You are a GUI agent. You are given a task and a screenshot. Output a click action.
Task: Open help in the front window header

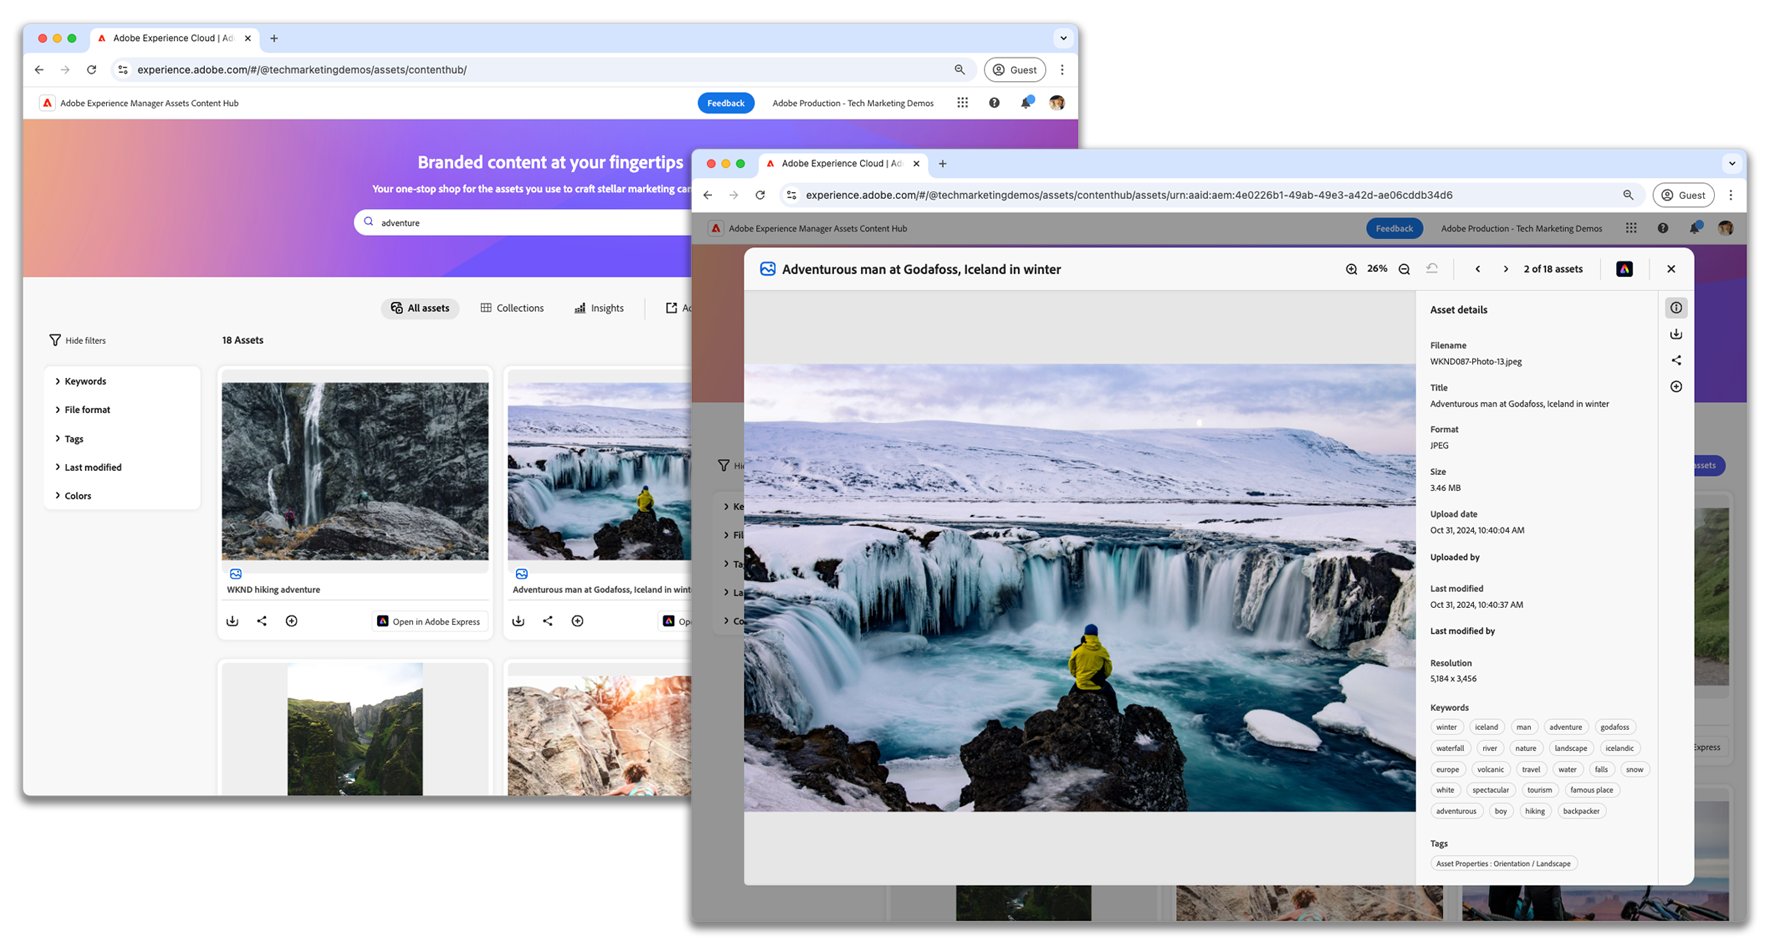point(1663,228)
